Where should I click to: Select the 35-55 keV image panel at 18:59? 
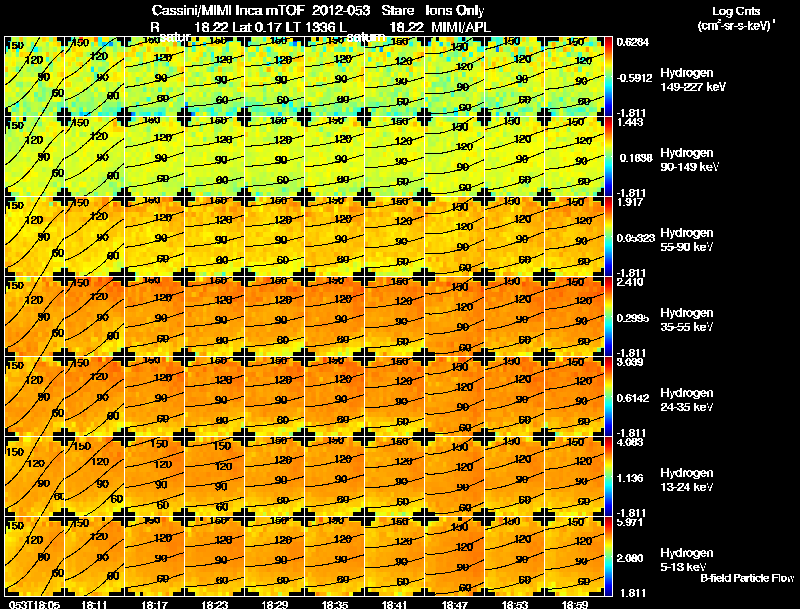[x=575, y=317]
